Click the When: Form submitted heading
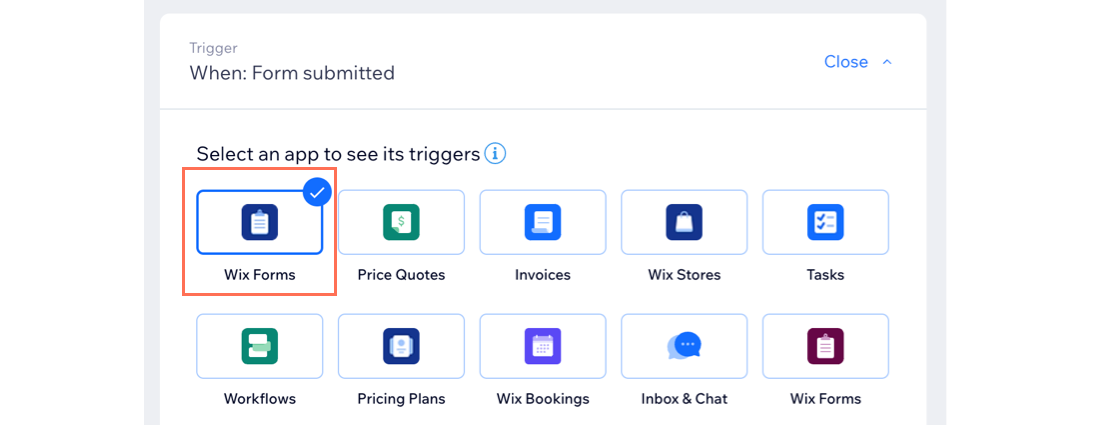Viewport: 1100px width, 425px height. point(292,73)
